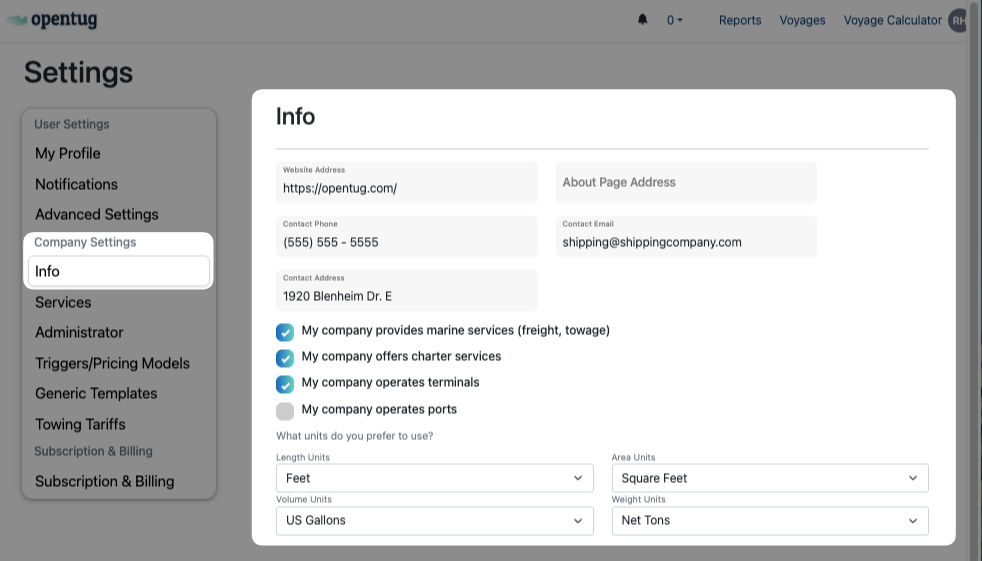
Task: Click the RH user avatar
Action: click(x=959, y=20)
